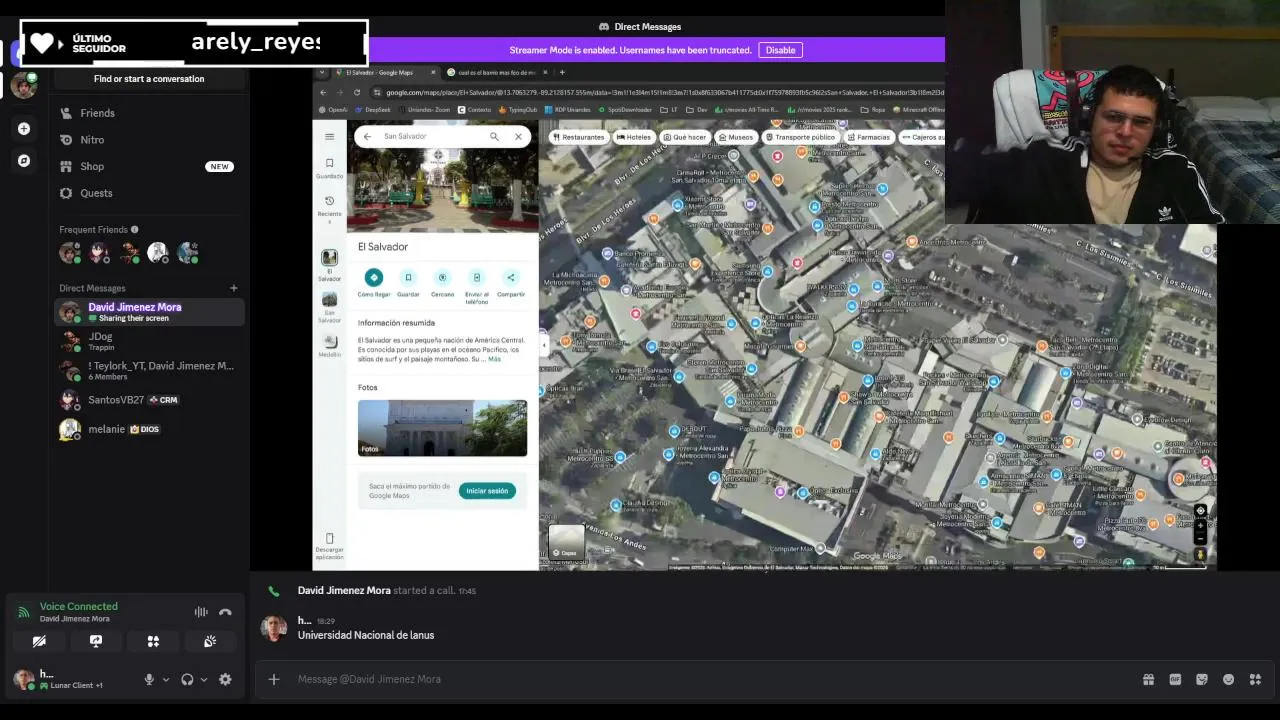Disconnect from the voice call
Viewport: 1280px width, 720px height.
[x=225, y=612]
